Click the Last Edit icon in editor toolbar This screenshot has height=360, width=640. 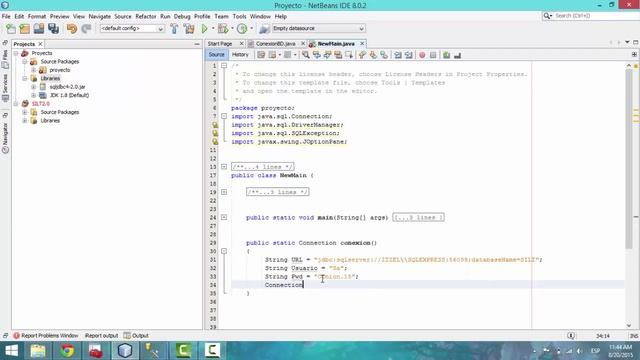click(x=261, y=55)
